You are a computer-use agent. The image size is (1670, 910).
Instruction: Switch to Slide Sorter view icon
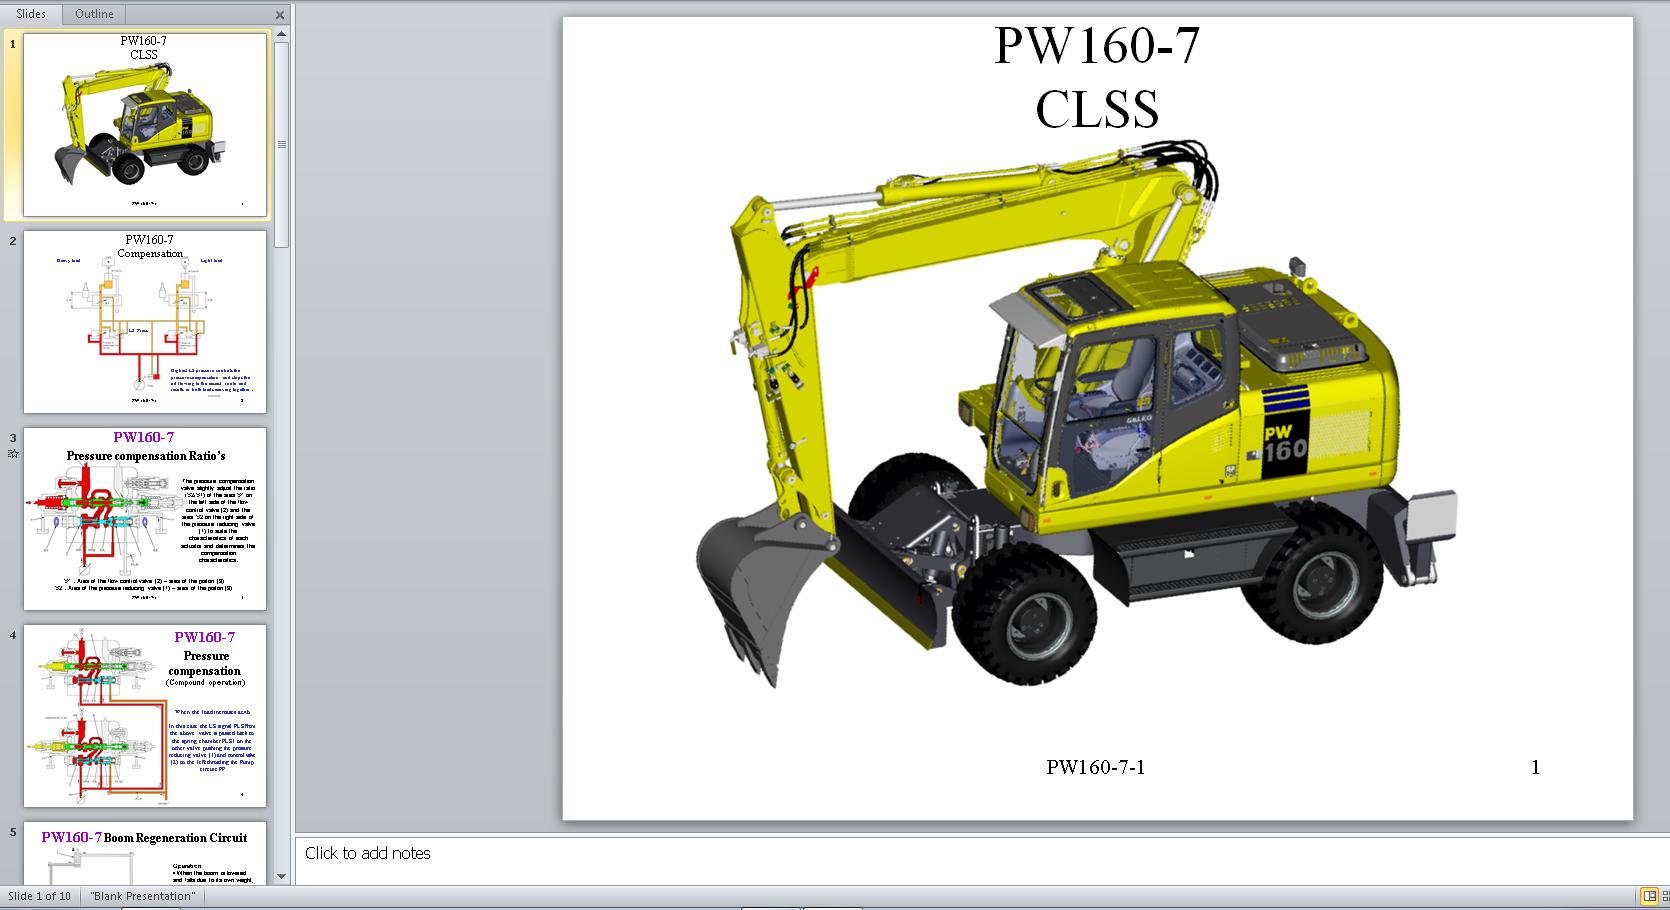[x=1666, y=896]
